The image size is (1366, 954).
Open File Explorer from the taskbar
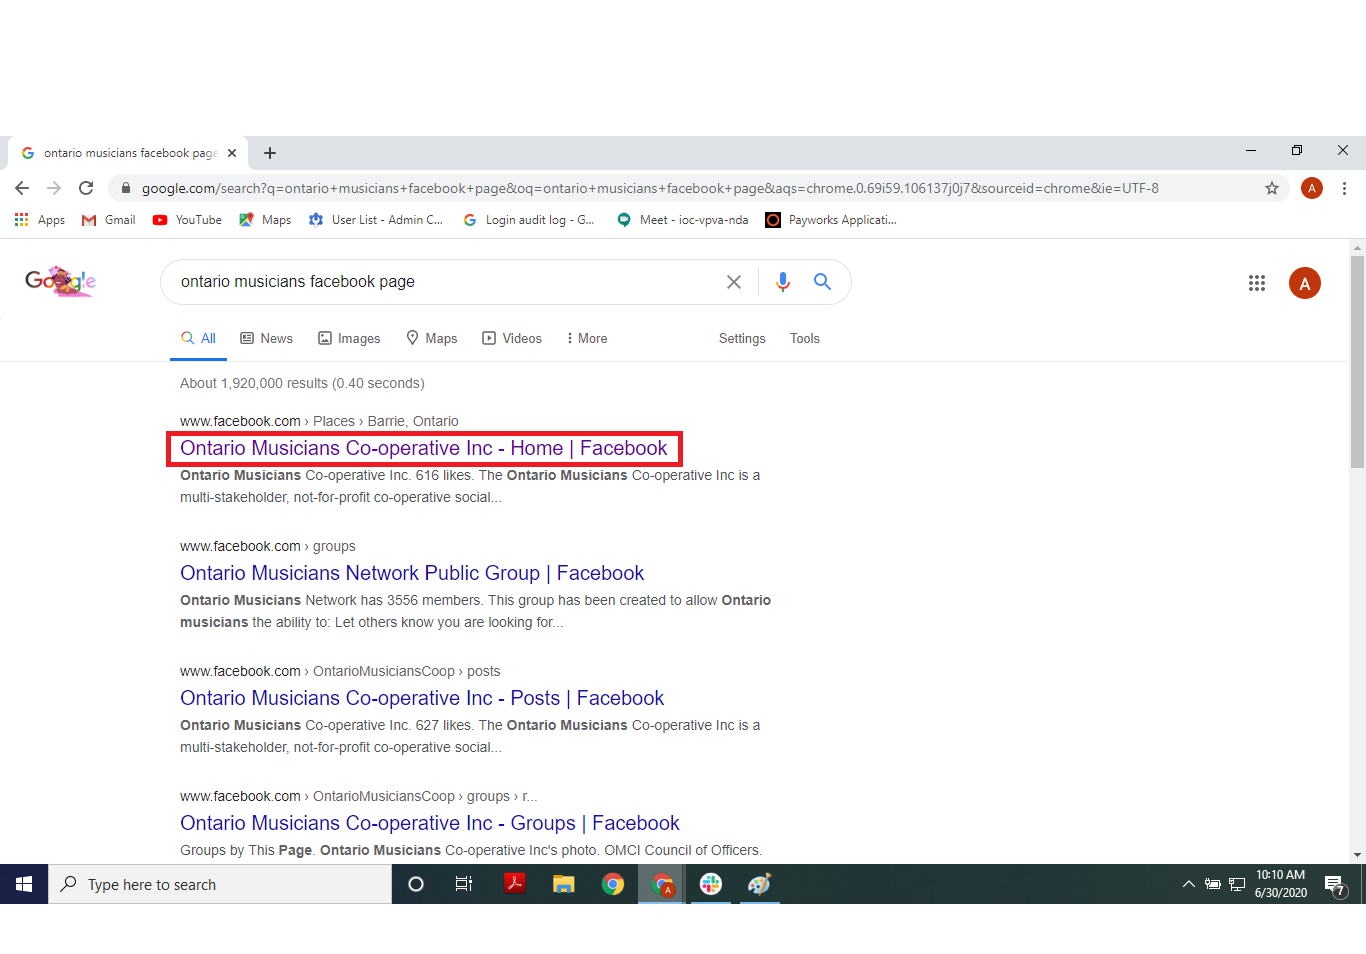click(x=564, y=884)
